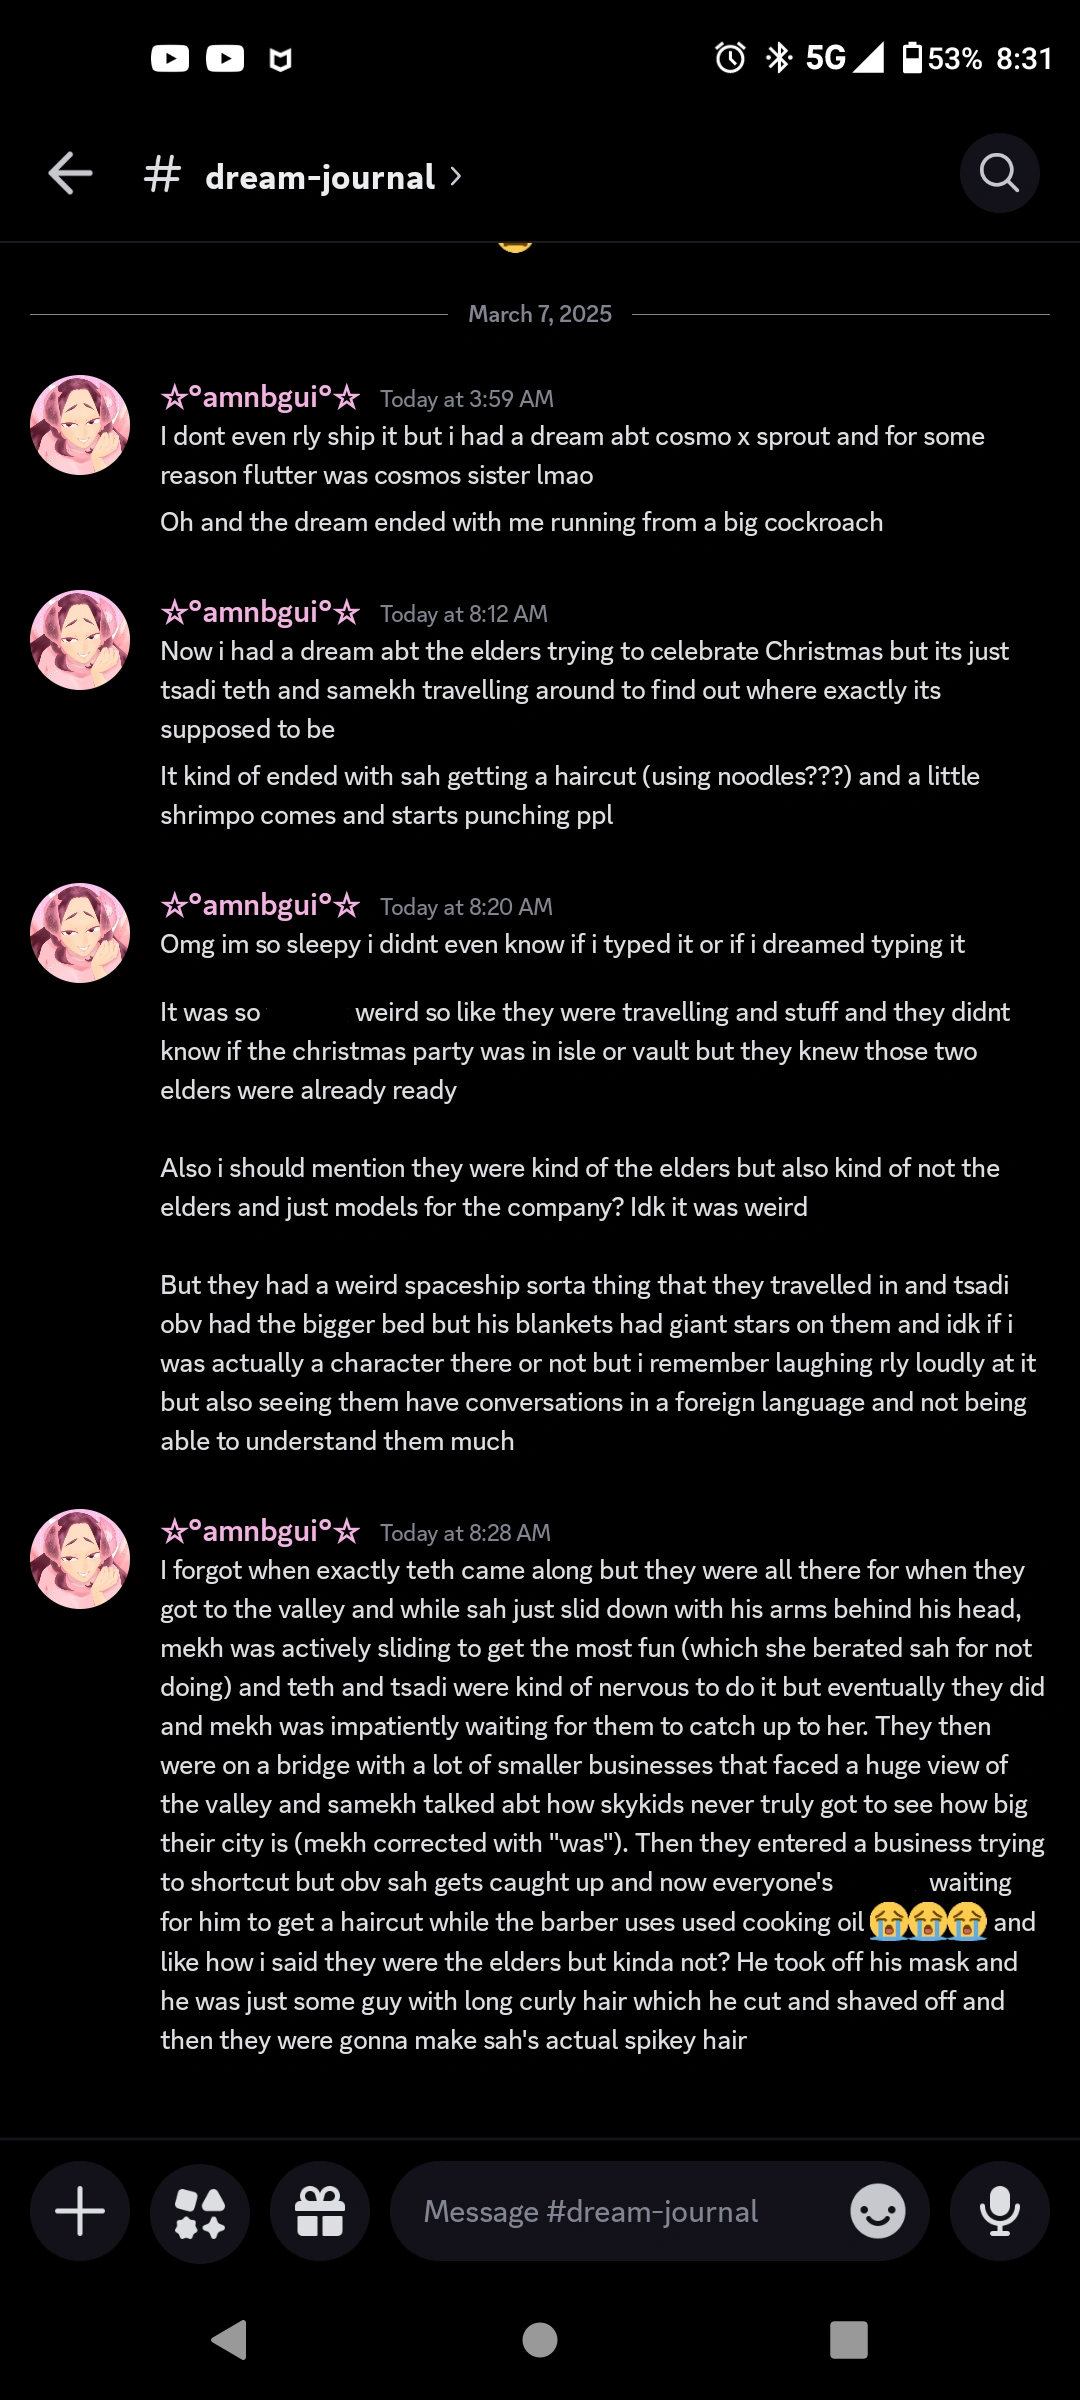Tap the hashtag icon beside dream-journal
Screen dimensions: 1080x2400
tap(161, 174)
